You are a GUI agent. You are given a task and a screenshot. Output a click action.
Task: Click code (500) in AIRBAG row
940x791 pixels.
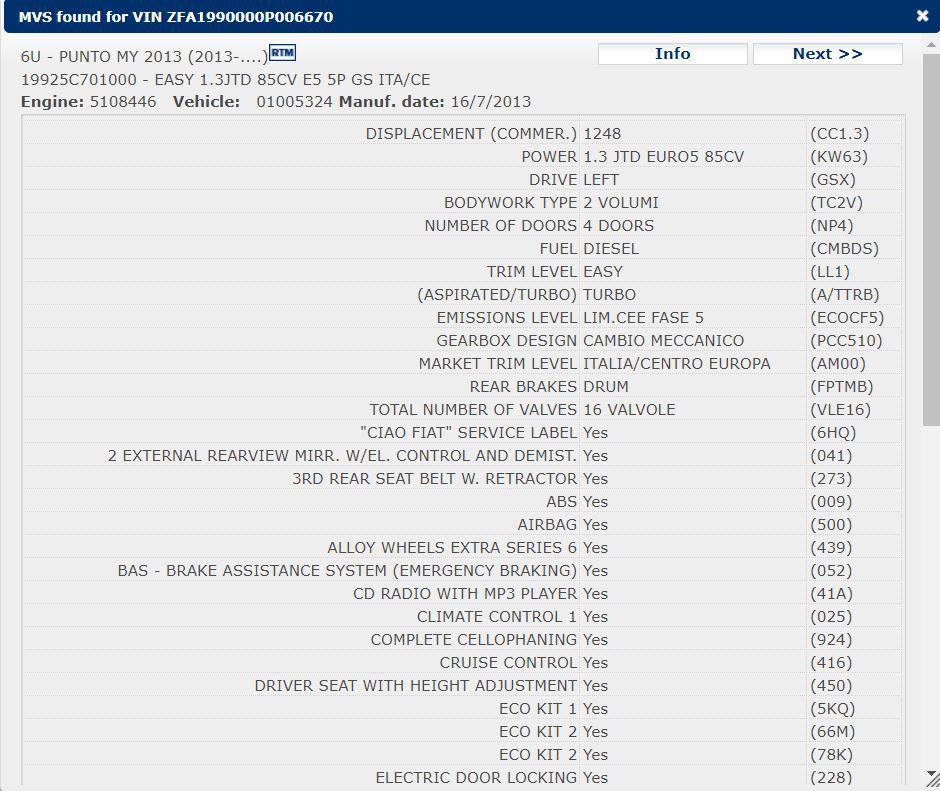(831, 525)
